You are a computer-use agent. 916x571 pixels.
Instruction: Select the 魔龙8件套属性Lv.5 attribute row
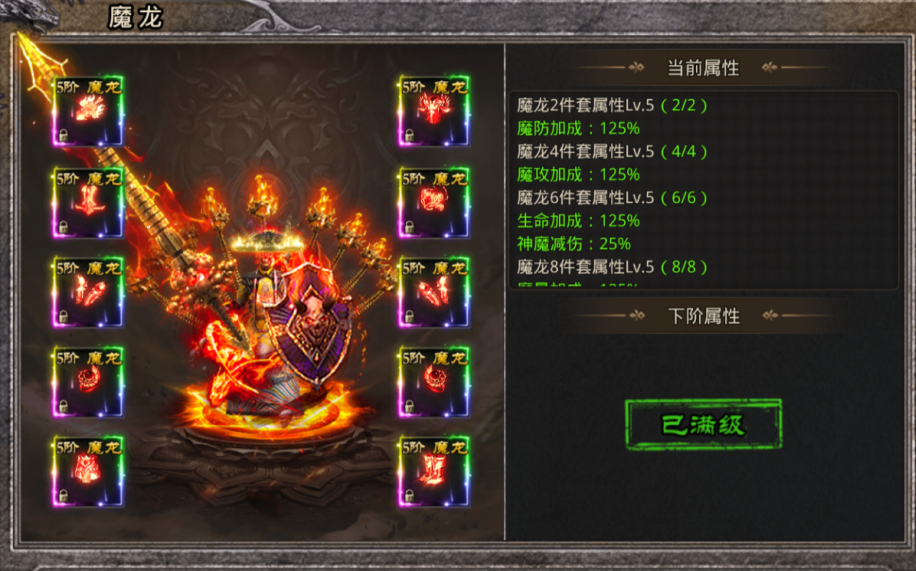pyautogui.click(x=612, y=267)
